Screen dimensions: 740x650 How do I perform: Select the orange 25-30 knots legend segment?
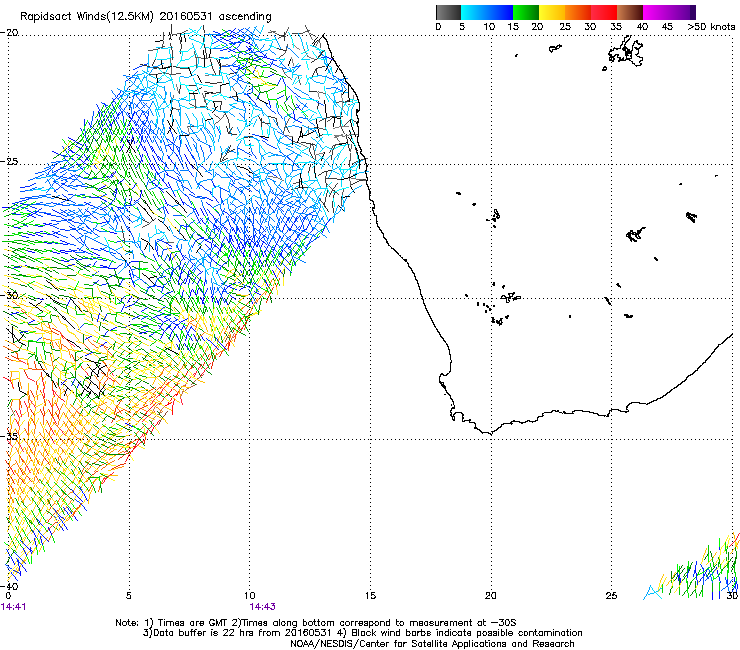tap(578, 12)
